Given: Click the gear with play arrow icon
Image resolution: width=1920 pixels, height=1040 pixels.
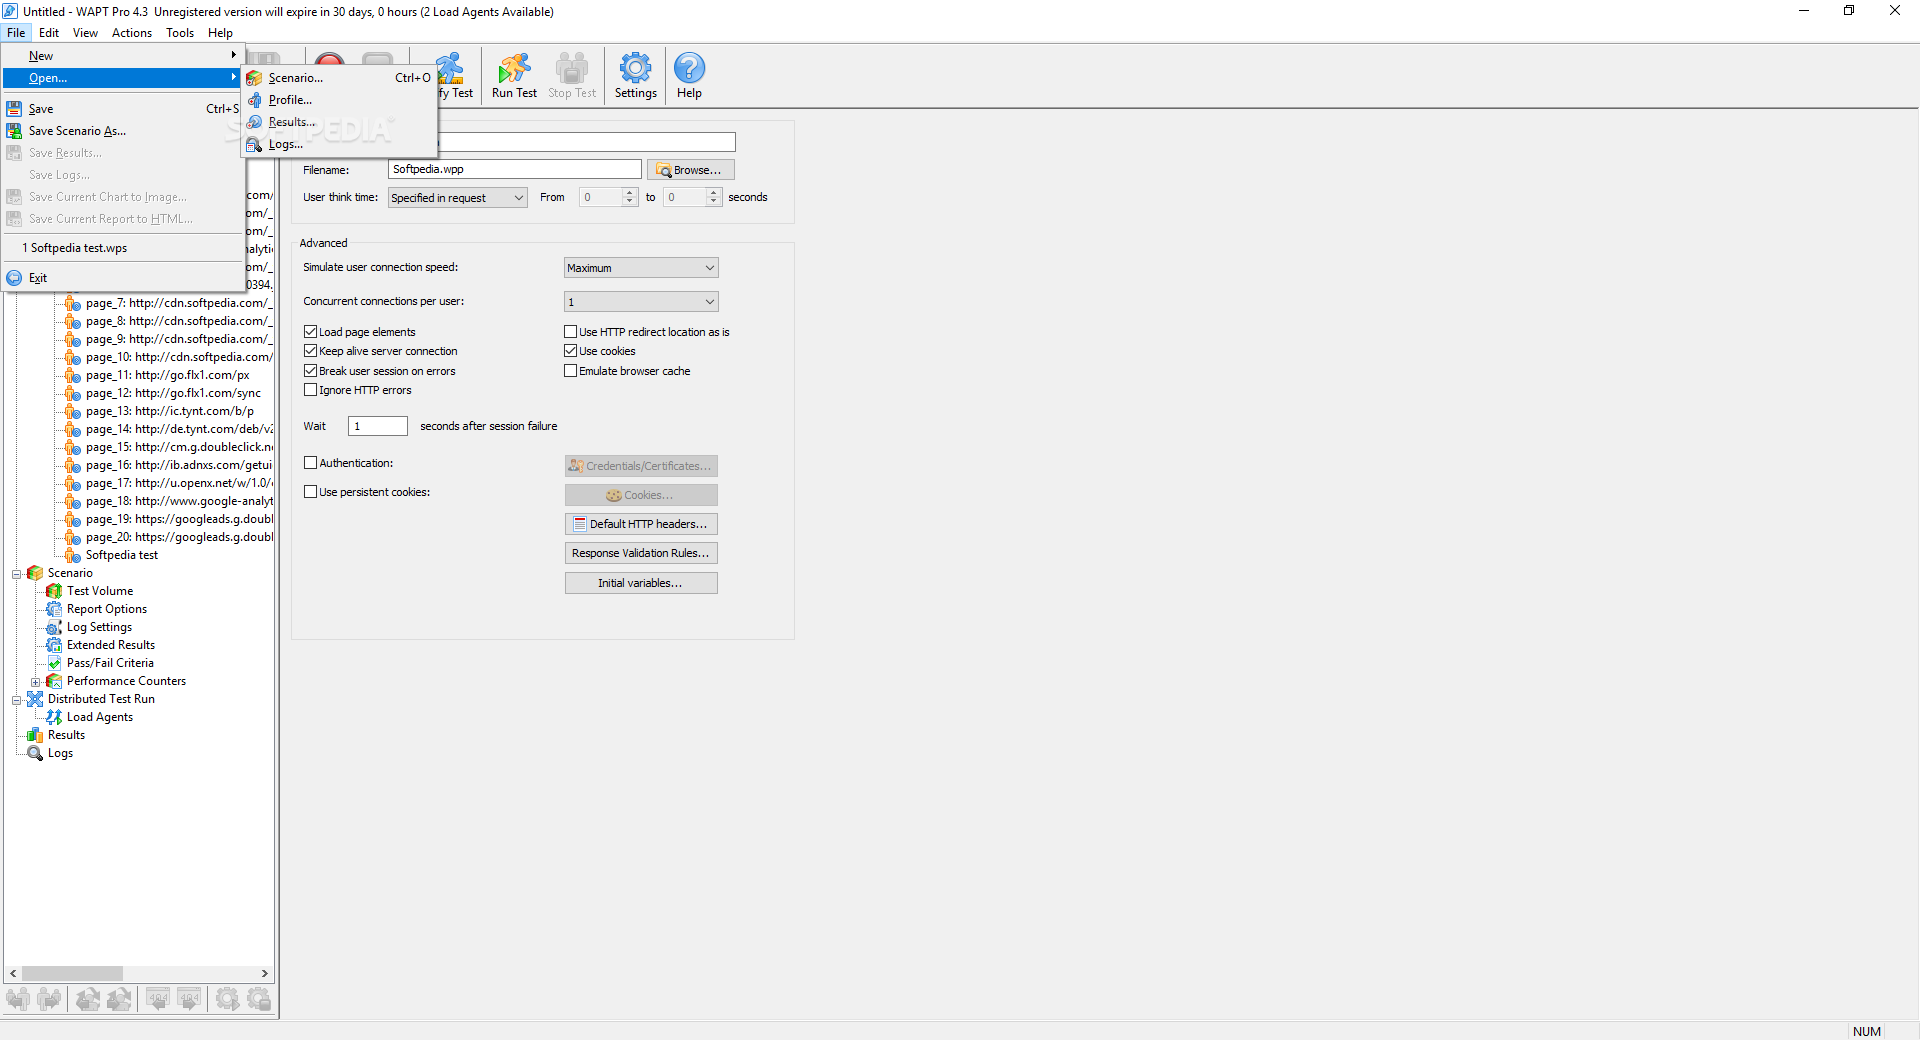Looking at the screenshot, I should pyautogui.click(x=228, y=998).
